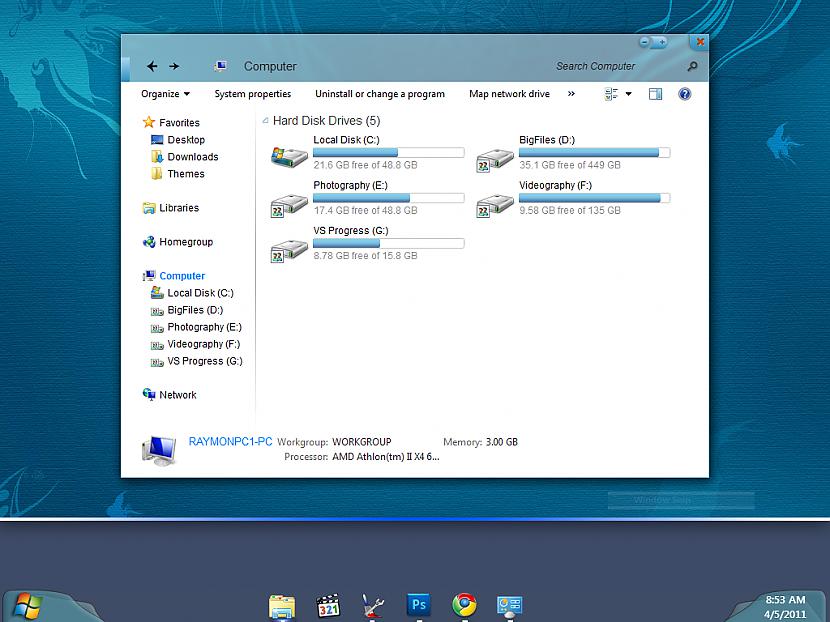This screenshot has height=622, width=830.
Task: Select the VS Progress (G:) drive icon
Action: pos(289,251)
